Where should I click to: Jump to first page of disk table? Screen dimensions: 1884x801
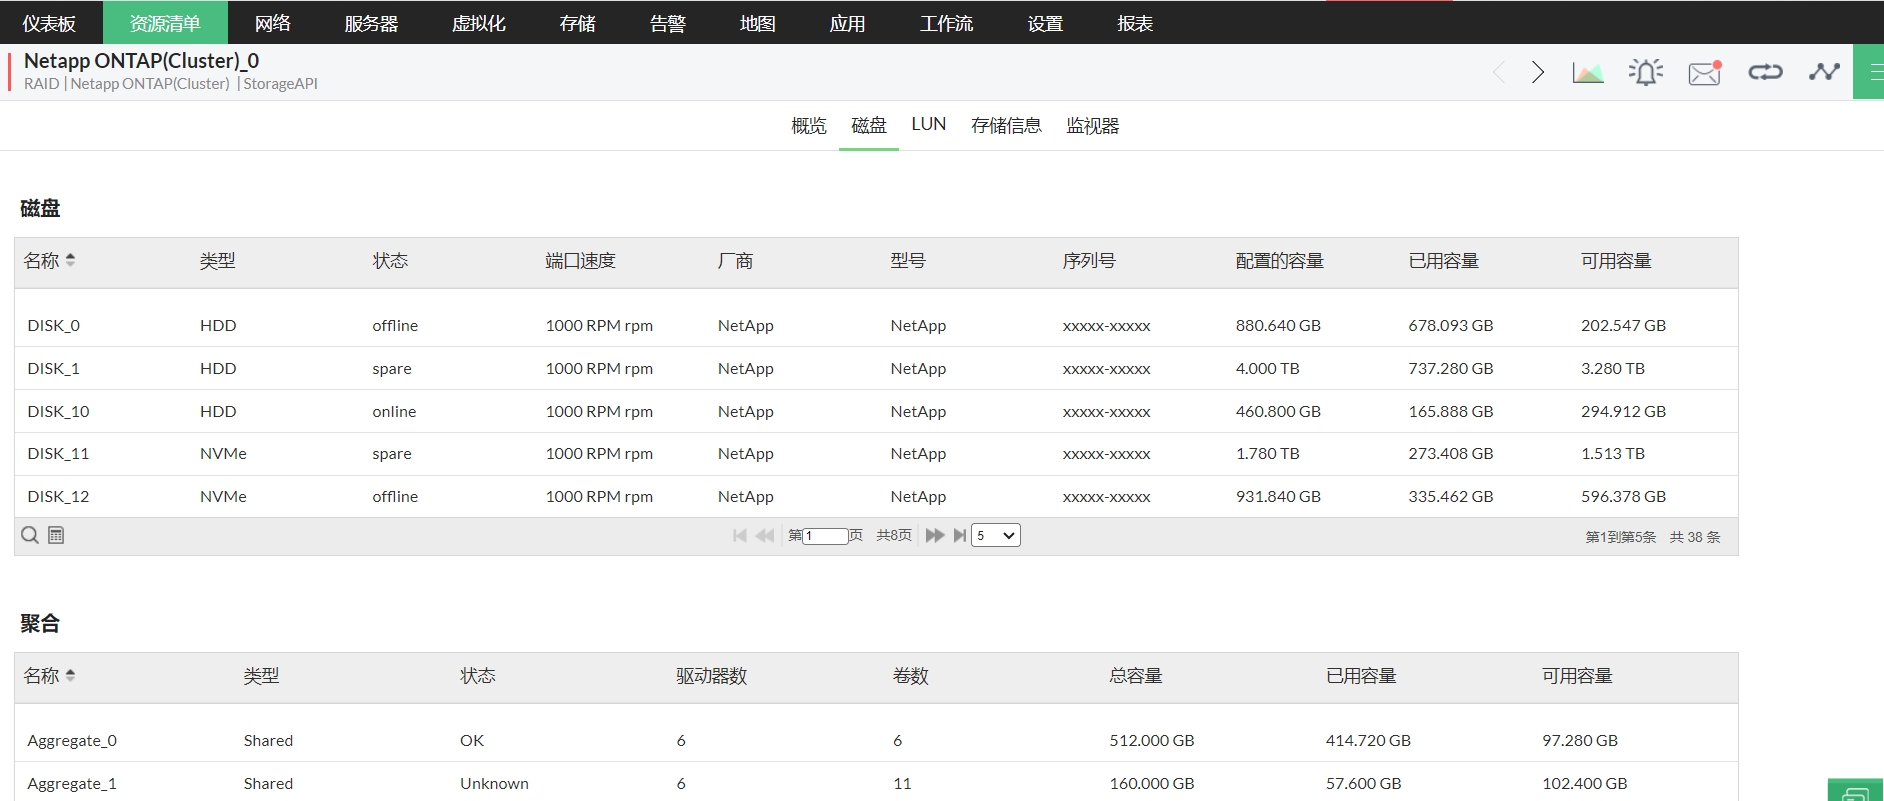tap(740, 535)
